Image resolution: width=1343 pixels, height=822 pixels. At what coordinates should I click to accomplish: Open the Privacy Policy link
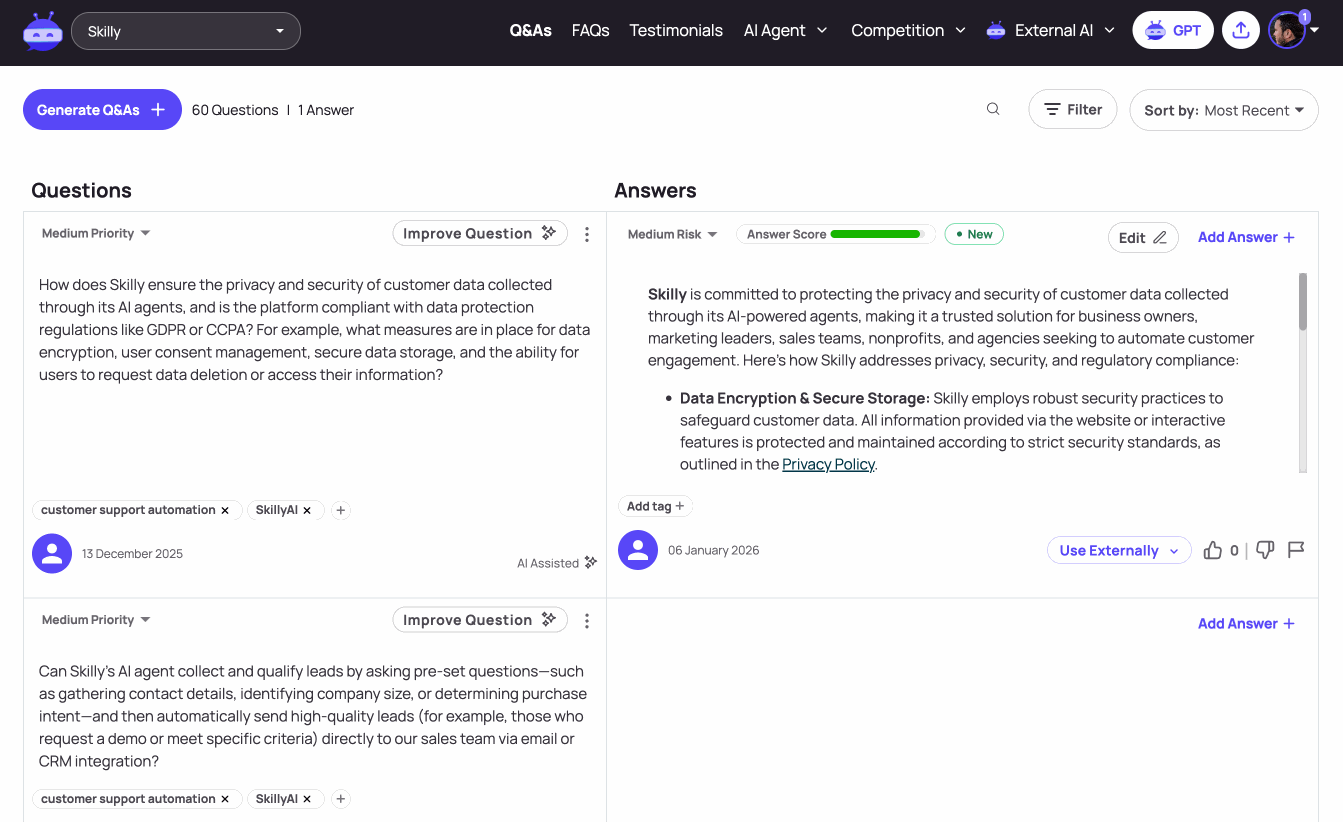828,464
